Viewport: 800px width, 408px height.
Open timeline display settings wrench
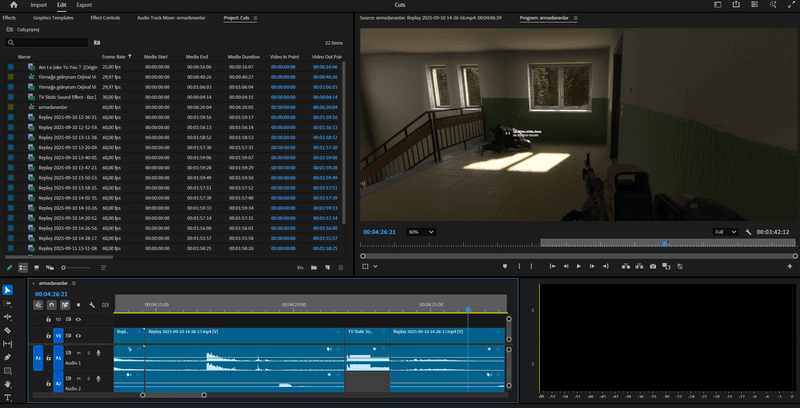click(x=92, y=305)
